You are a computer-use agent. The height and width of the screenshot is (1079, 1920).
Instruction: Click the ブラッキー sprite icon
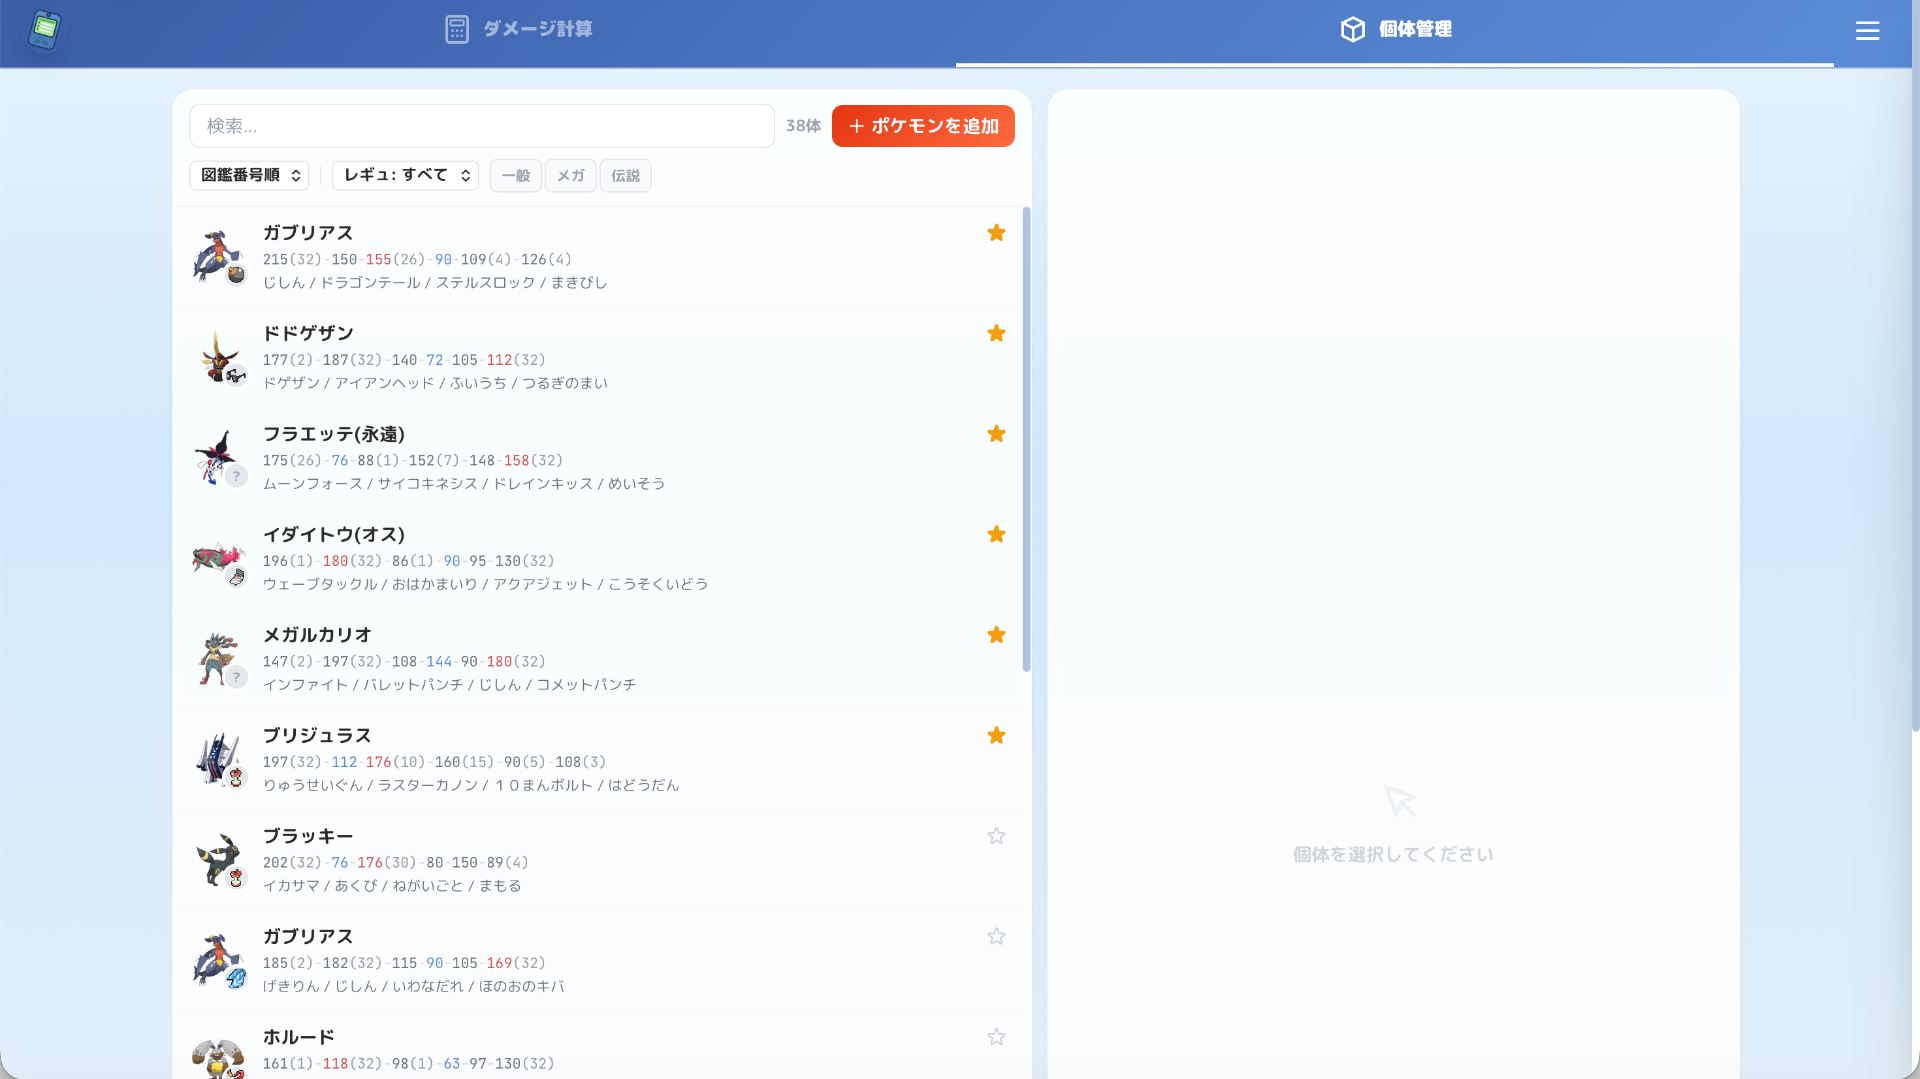217,859
